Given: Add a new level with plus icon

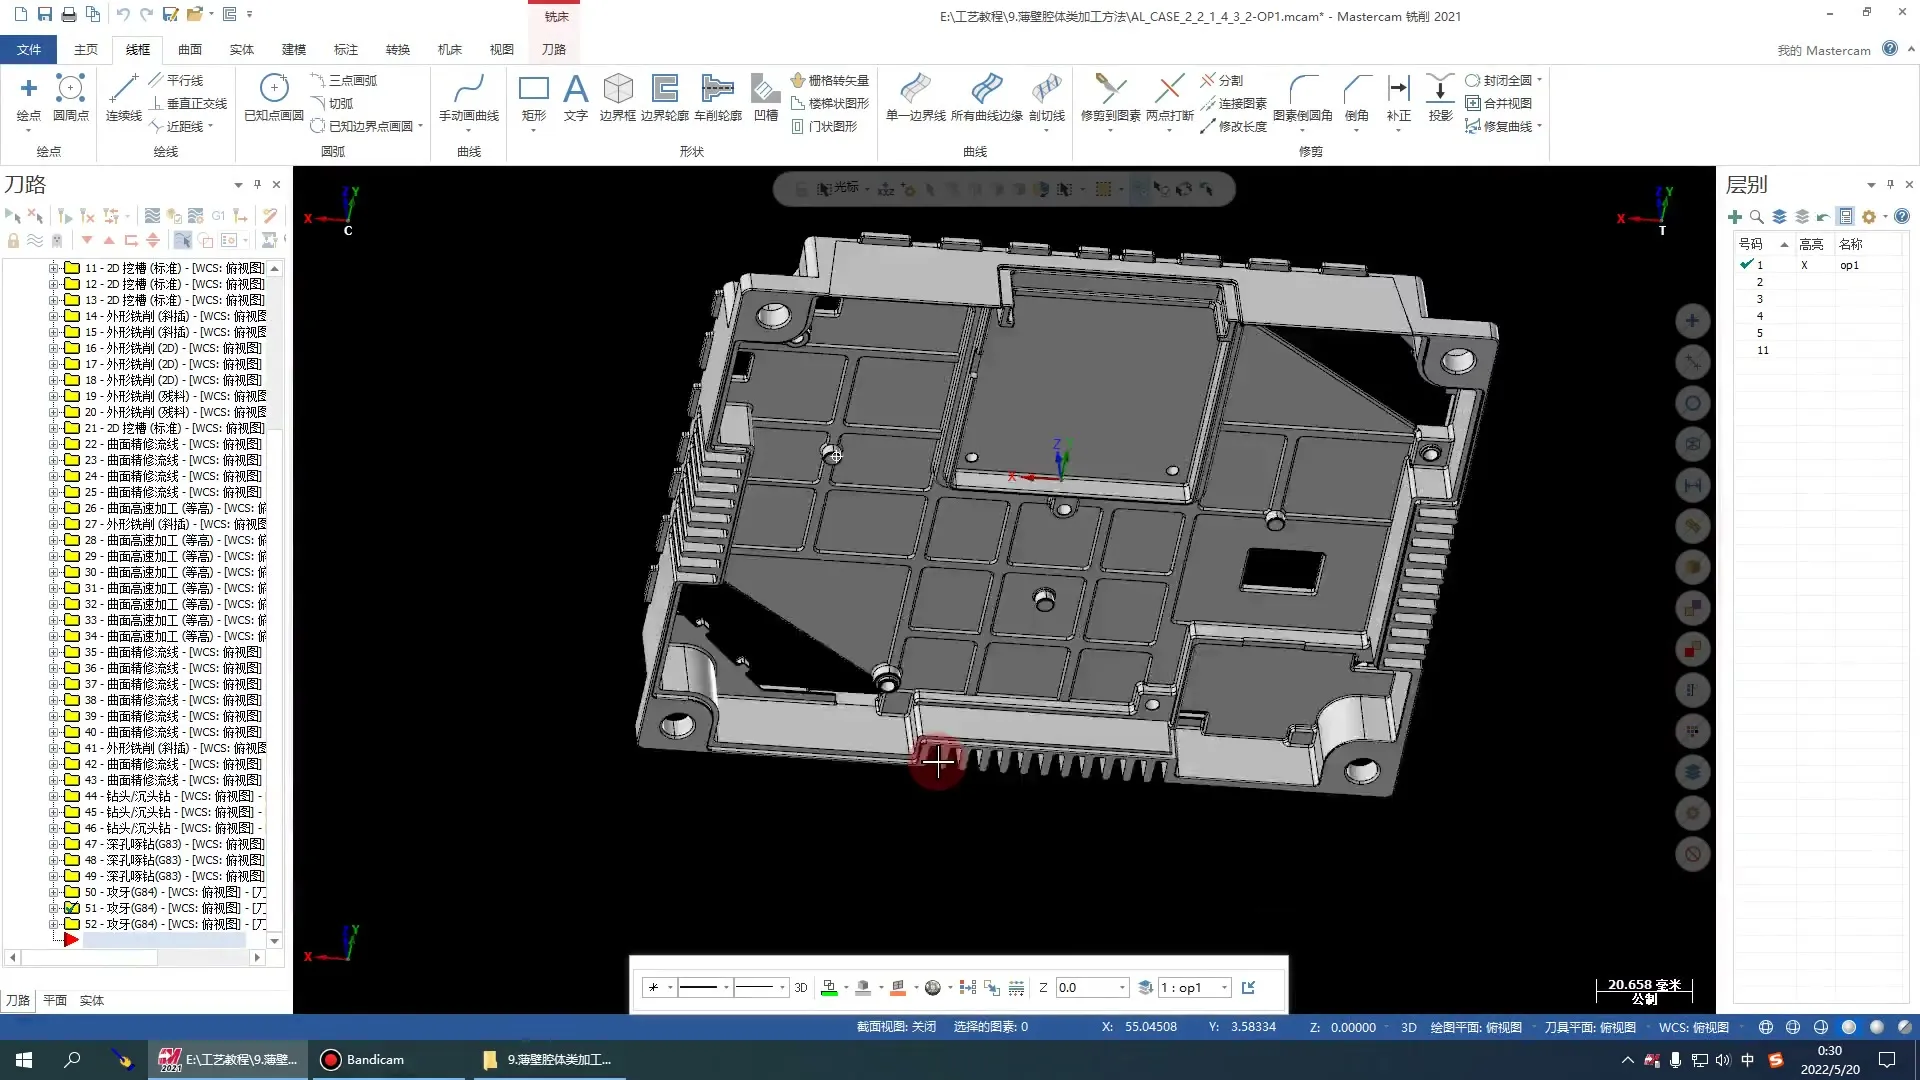Looking at the screenshot, I should coord(1735,217).
